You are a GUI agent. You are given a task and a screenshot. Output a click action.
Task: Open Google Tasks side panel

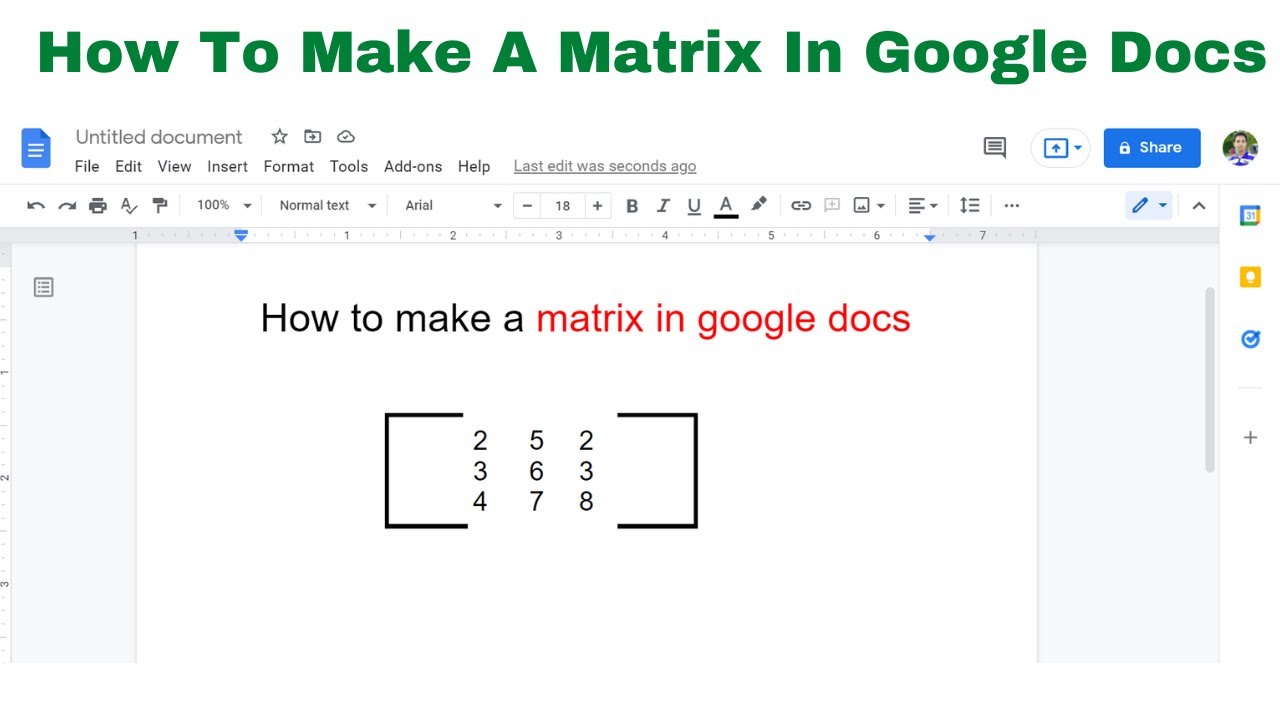1250,339
